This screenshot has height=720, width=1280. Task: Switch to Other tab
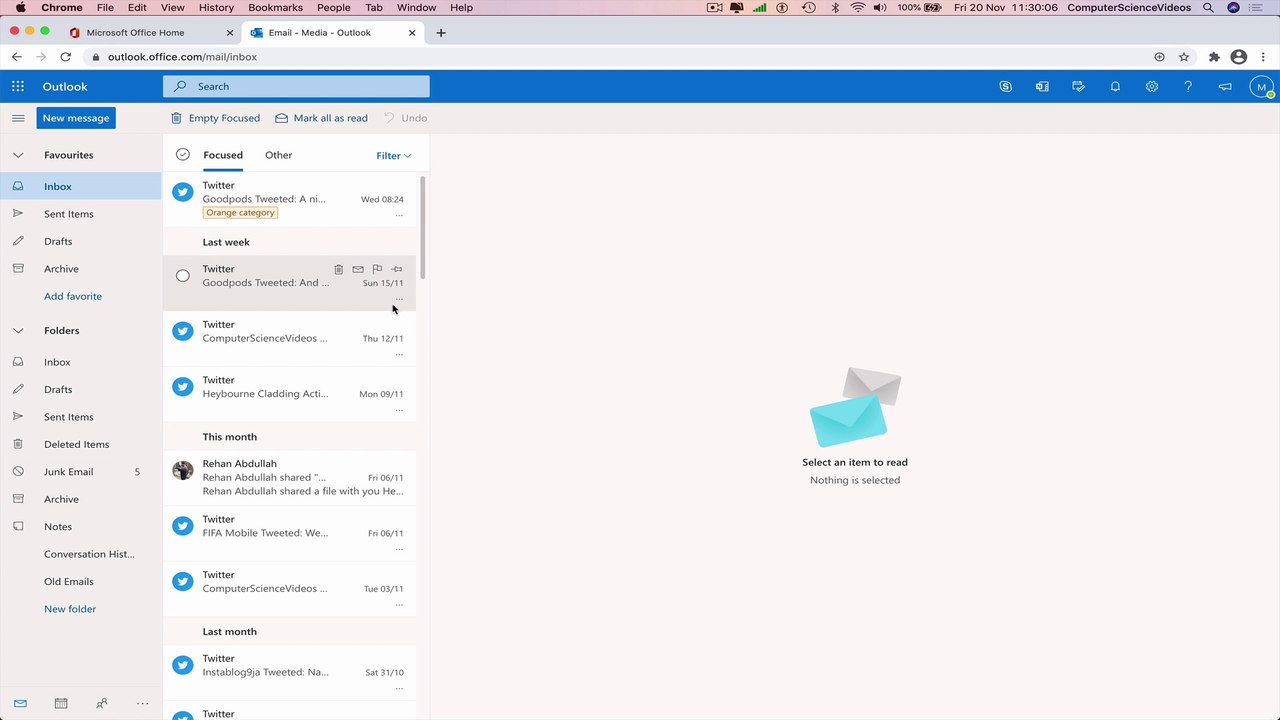click(278, 155)
